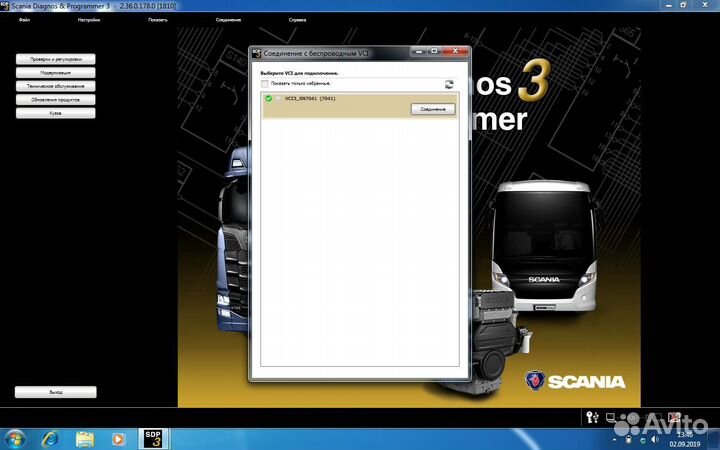Show hidden tray icons arrow
The image size is (720, 450).
click(x=615, y=440)
